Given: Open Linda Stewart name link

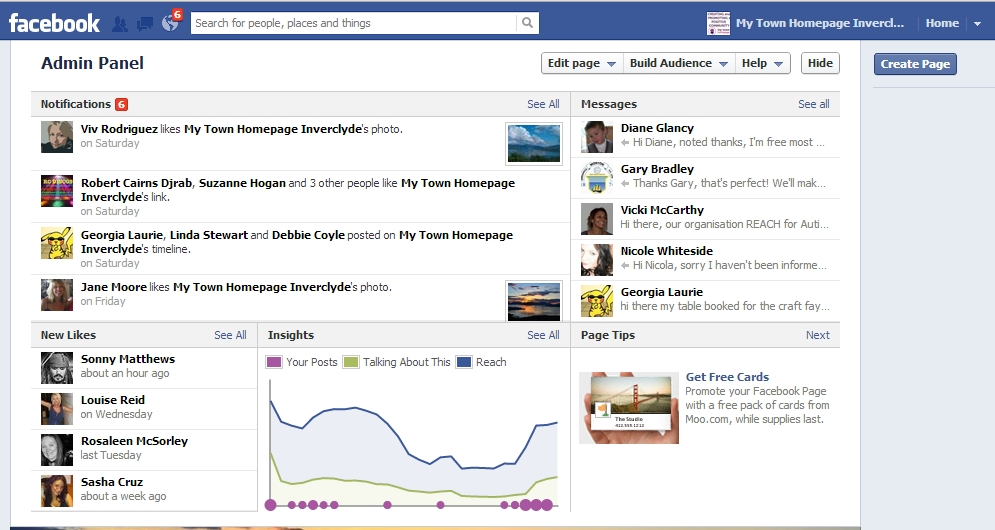Looking at the screenshot, I should click(209, 235).
